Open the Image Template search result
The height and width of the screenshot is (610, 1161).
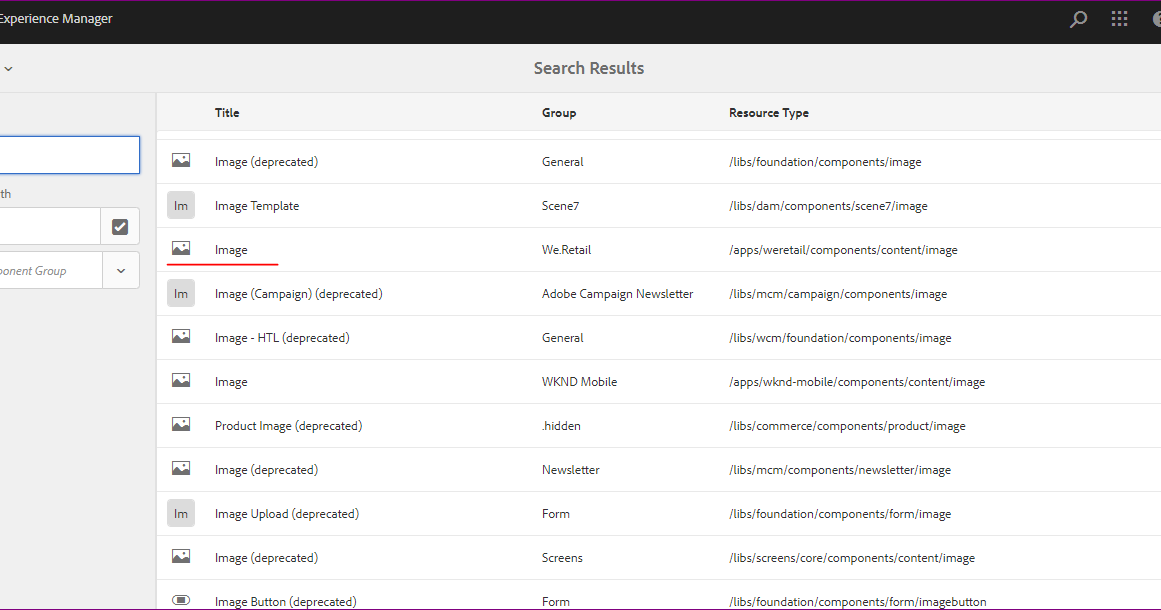257,205
